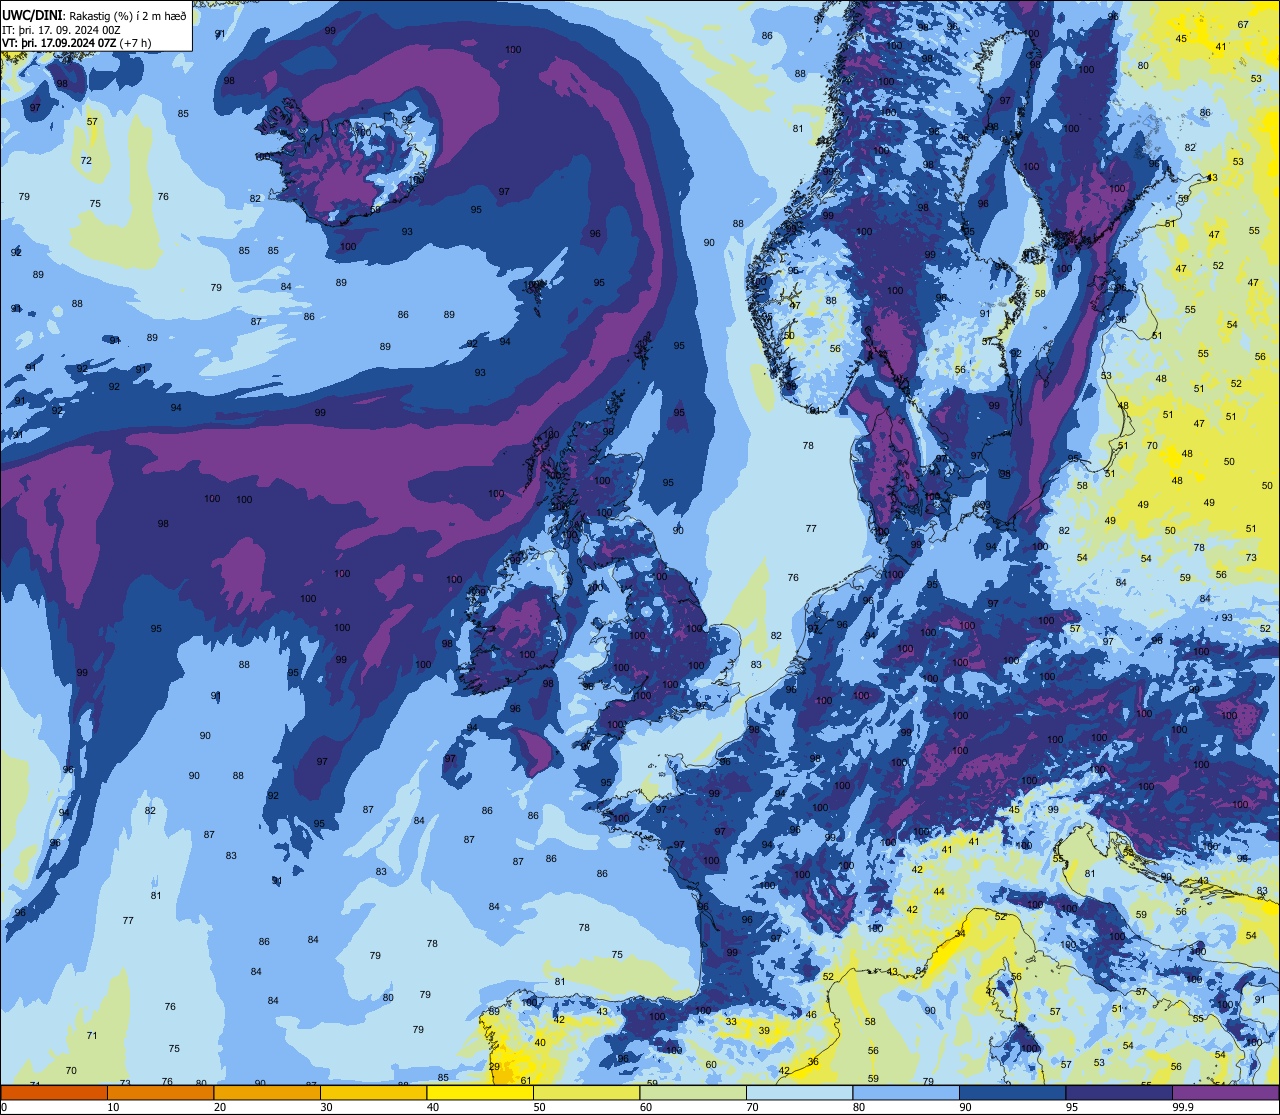Click the '67' humidity value on the map
Screen dimensions: 1280x1115
point(1243,25)
